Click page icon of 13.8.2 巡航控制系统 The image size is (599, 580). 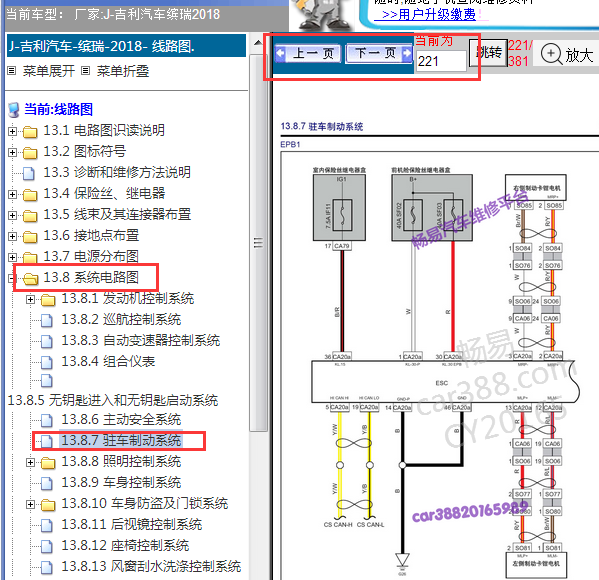[47, 320]
